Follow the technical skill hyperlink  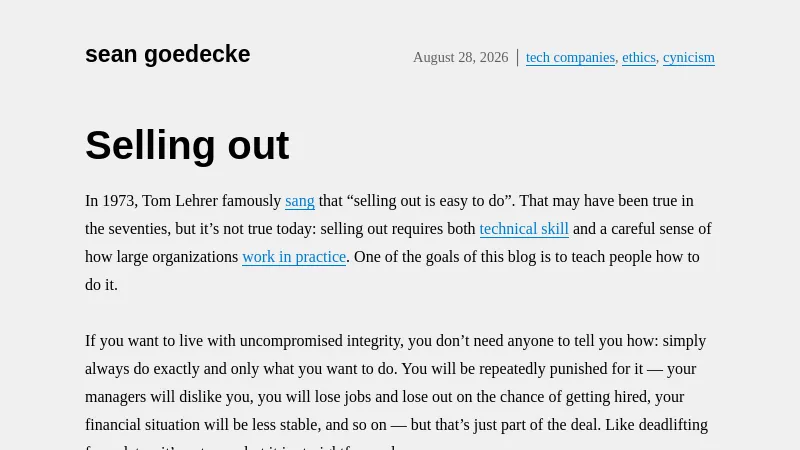[x=523, y=229]
